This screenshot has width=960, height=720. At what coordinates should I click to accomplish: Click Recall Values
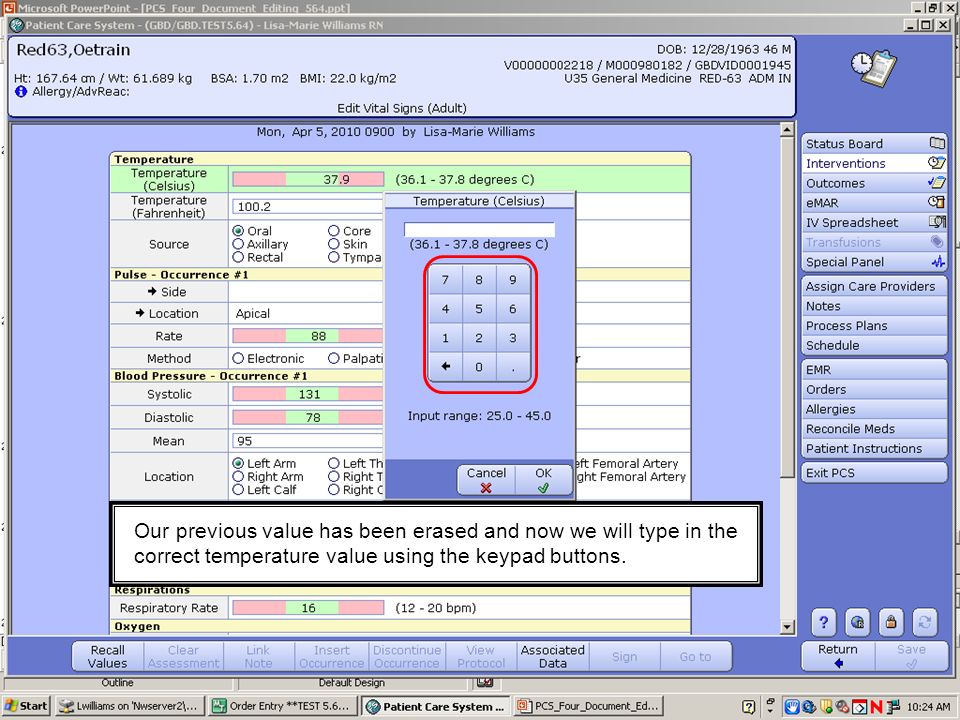[108, 656]
